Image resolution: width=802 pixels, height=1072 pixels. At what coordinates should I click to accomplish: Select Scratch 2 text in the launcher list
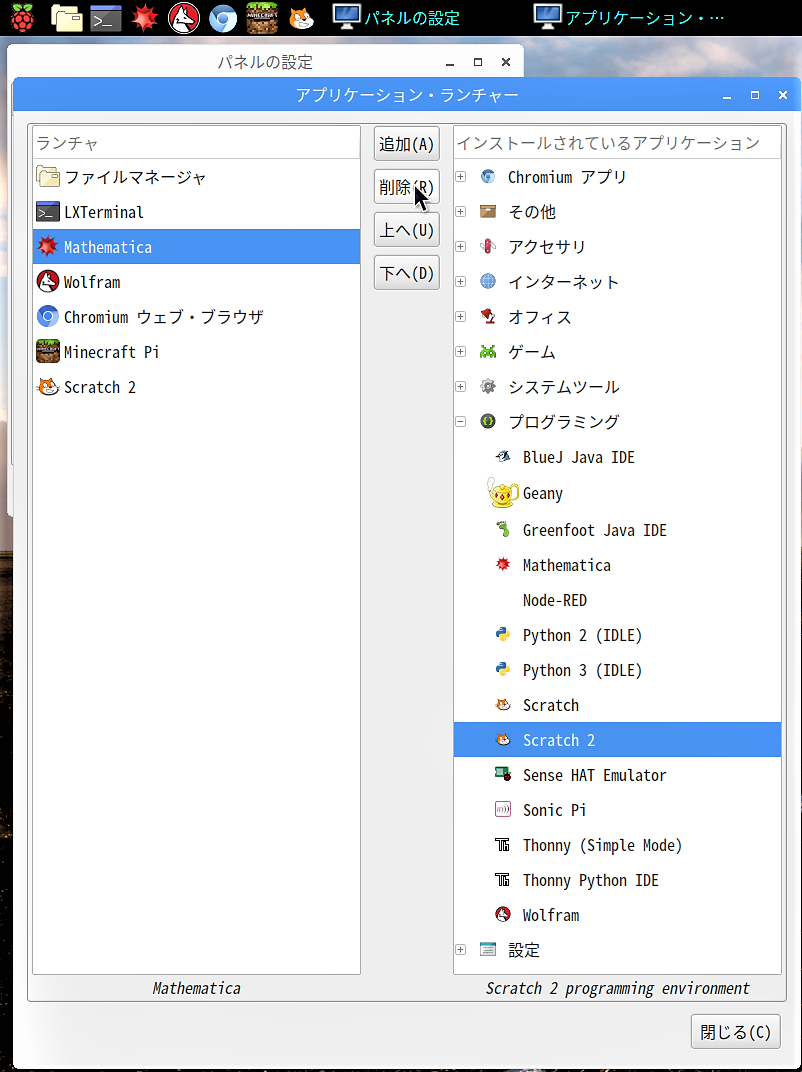(100, 388)
